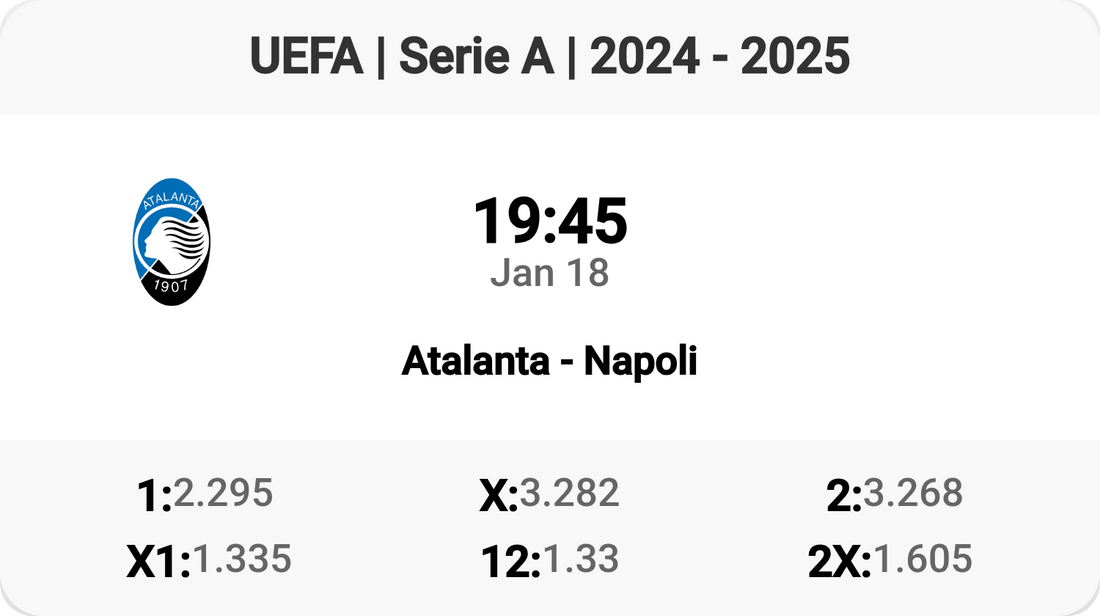Pick draw odds 3.282
This screenshot has width=1100, height=616.
569,492
